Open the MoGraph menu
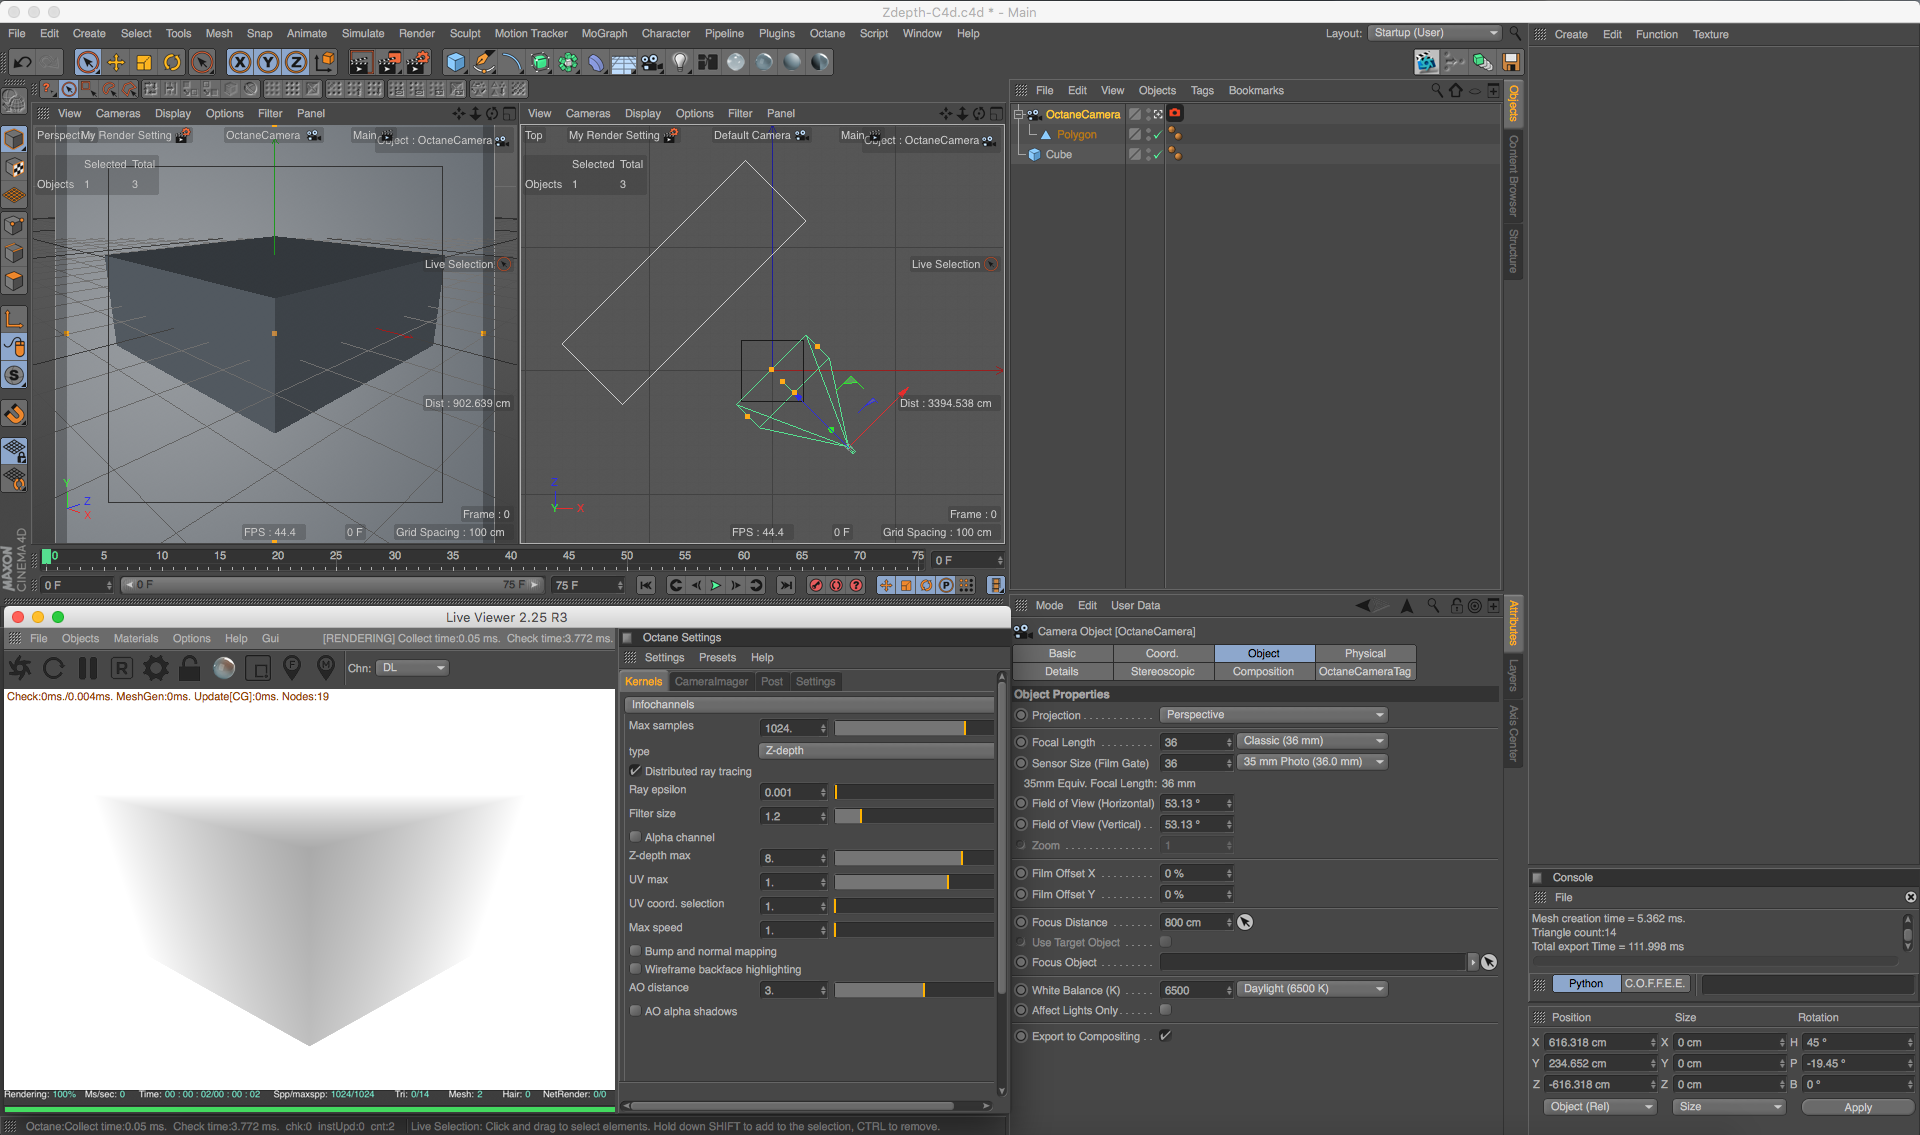The image size is (1920, 1135). pos(604,33)
